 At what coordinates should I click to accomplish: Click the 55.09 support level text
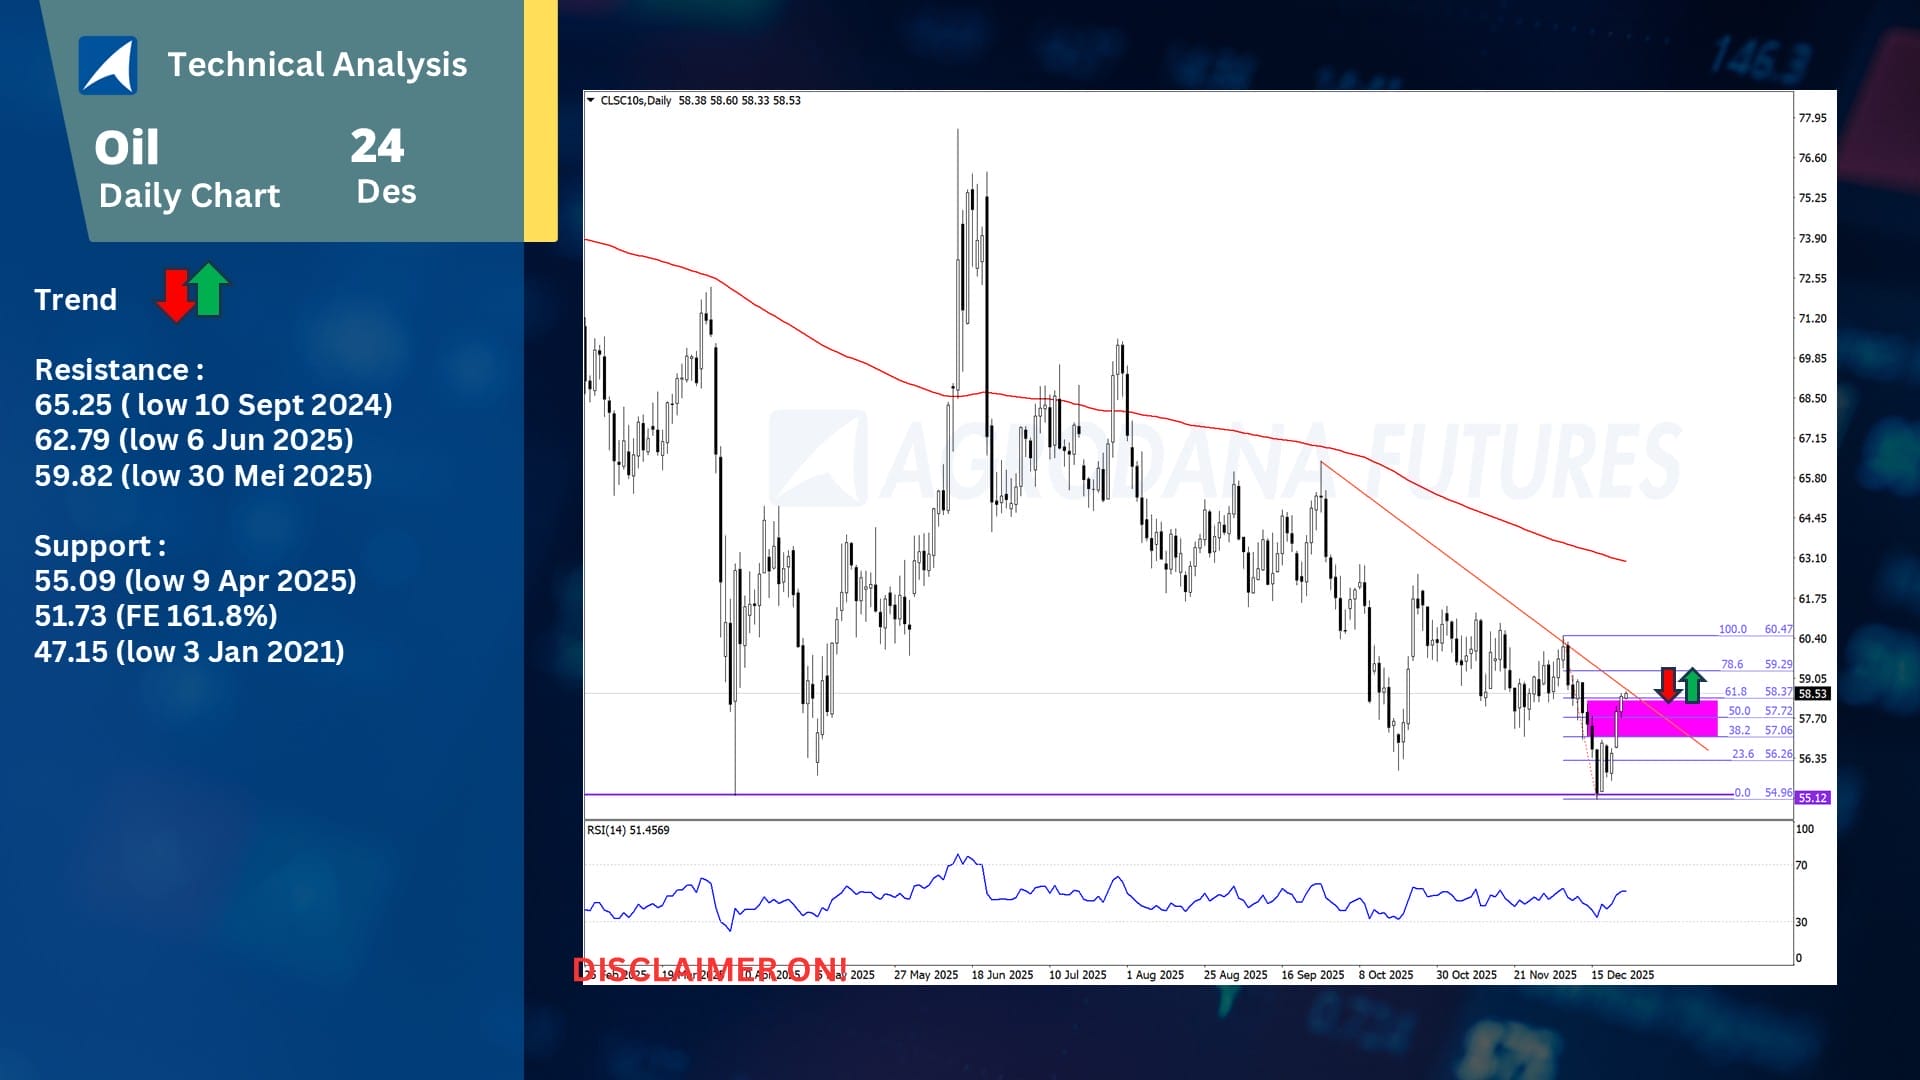pos(195,580)
